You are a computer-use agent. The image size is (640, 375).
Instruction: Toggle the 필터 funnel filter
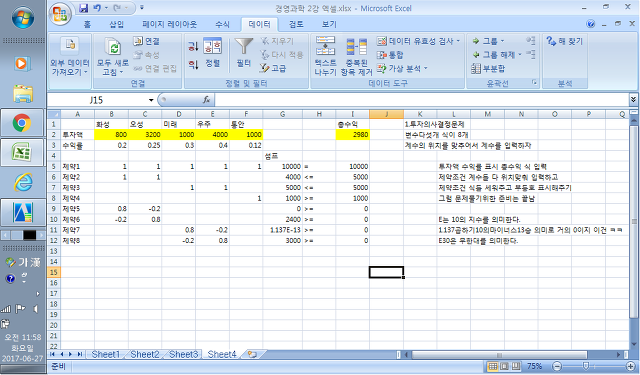tap(244, 52)
